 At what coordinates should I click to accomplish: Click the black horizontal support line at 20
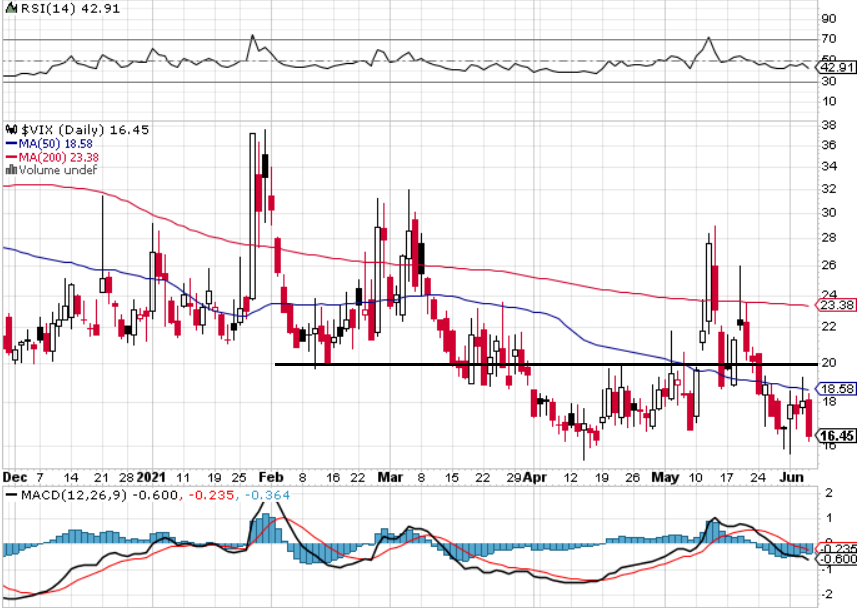tap(540, 365)
